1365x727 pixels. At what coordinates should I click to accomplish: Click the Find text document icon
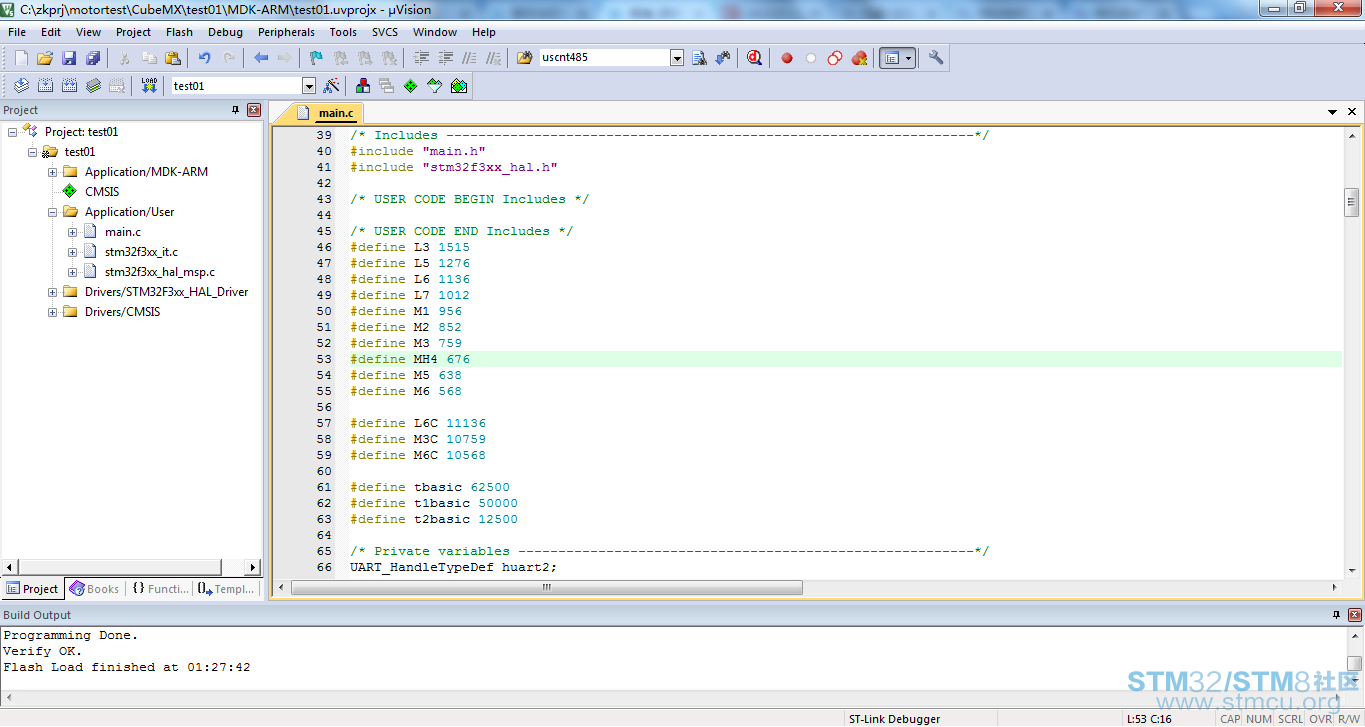[700, 58]
